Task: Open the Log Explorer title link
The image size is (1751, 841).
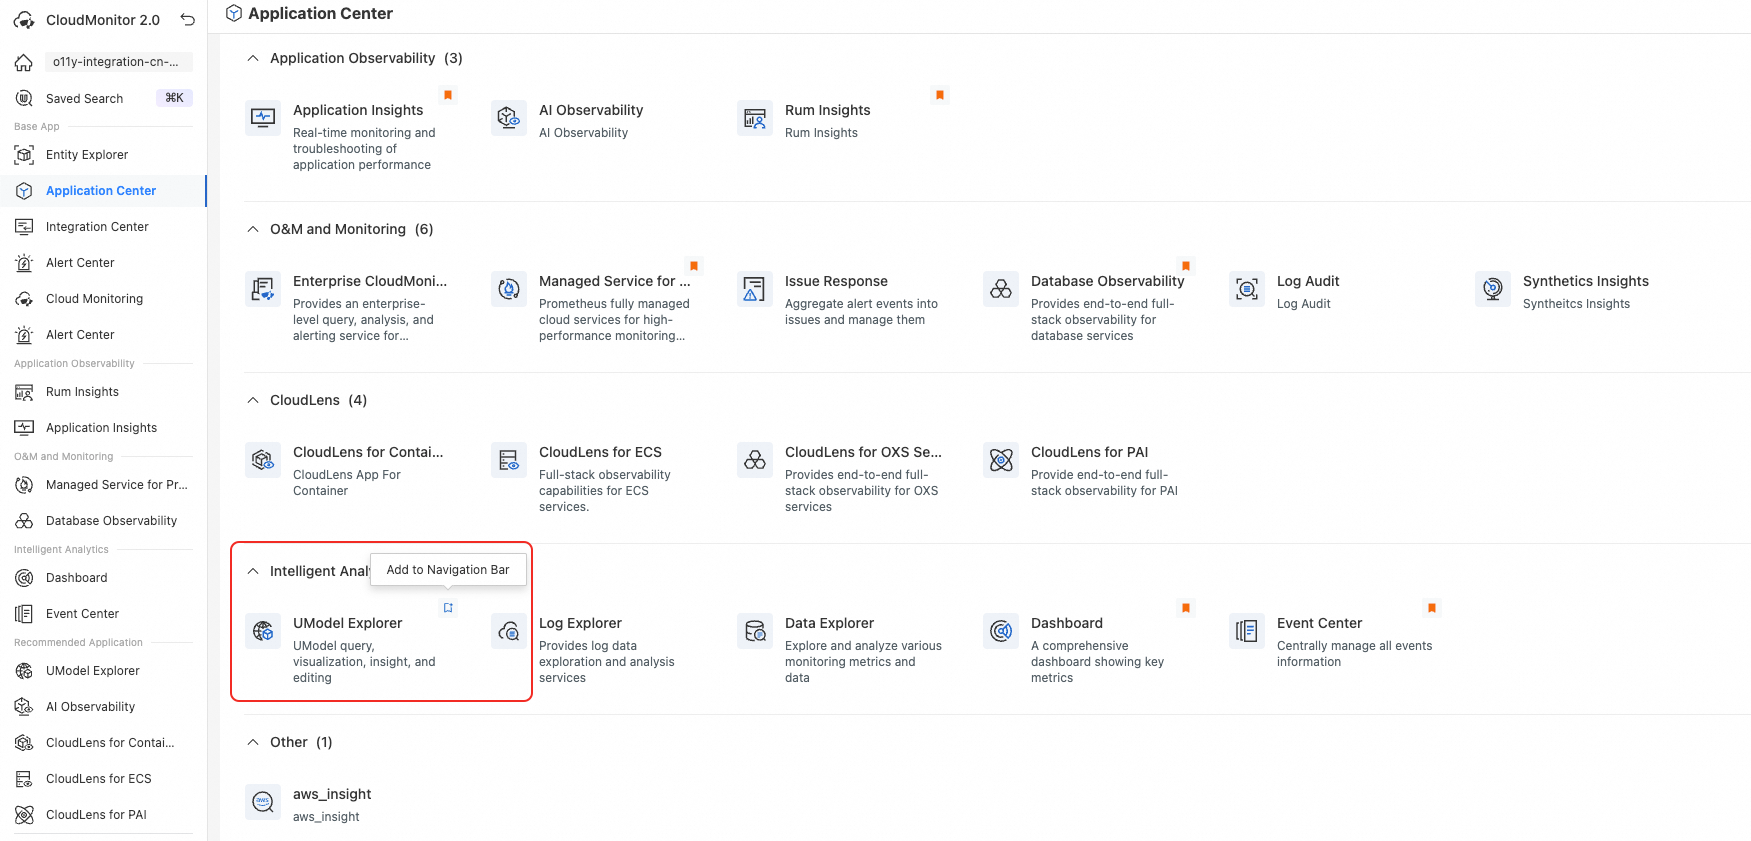Action: 580,623
